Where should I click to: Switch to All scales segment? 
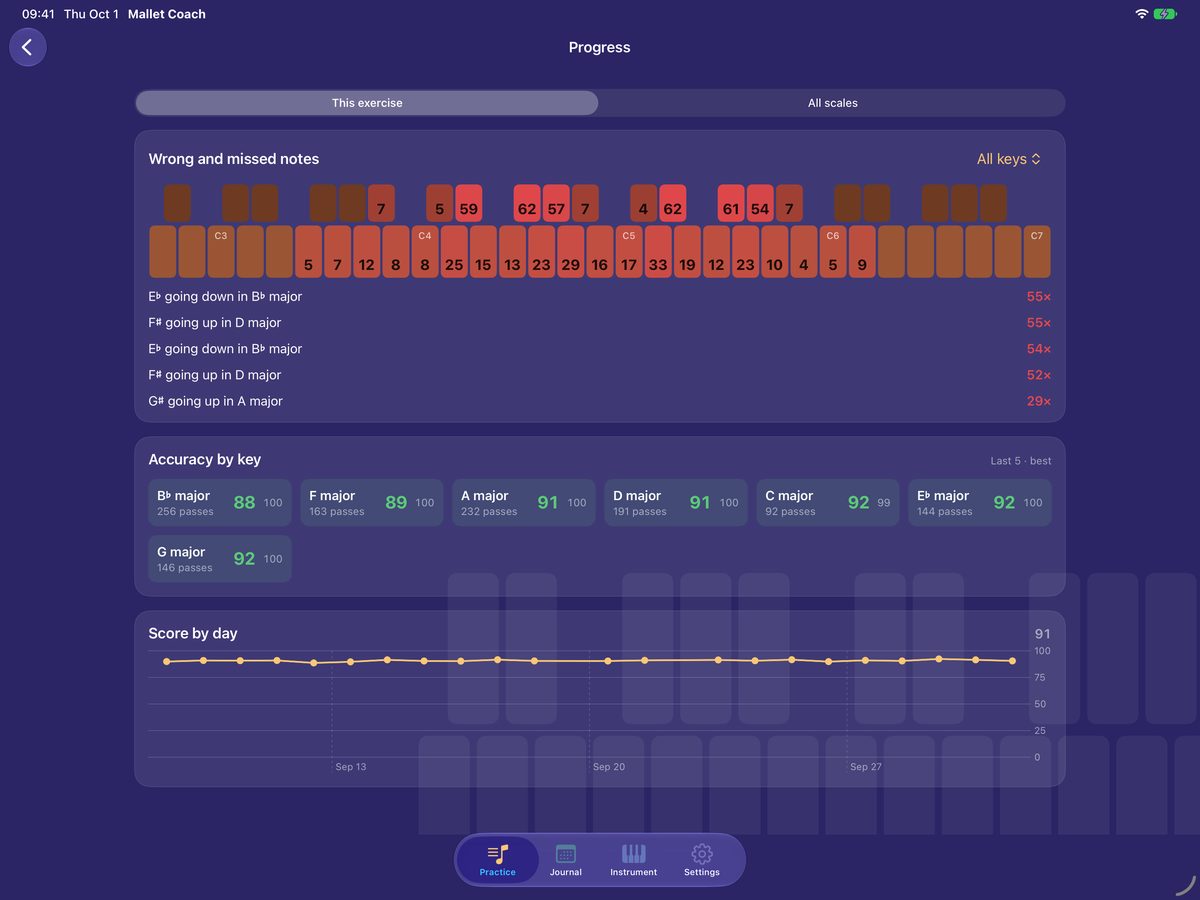[833, 103]
